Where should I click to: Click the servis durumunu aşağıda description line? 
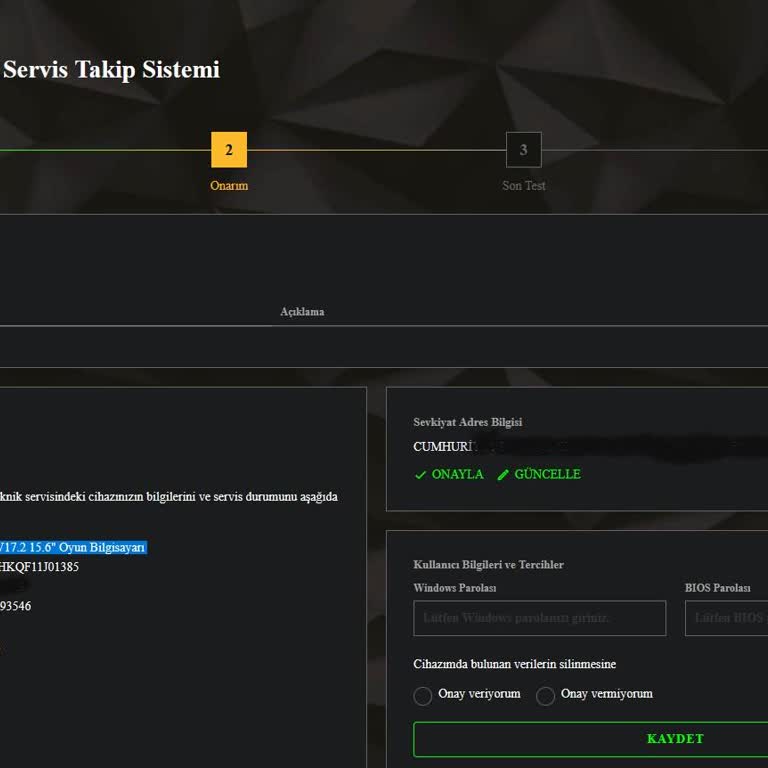pyautogui.click(x=168, y=497)
